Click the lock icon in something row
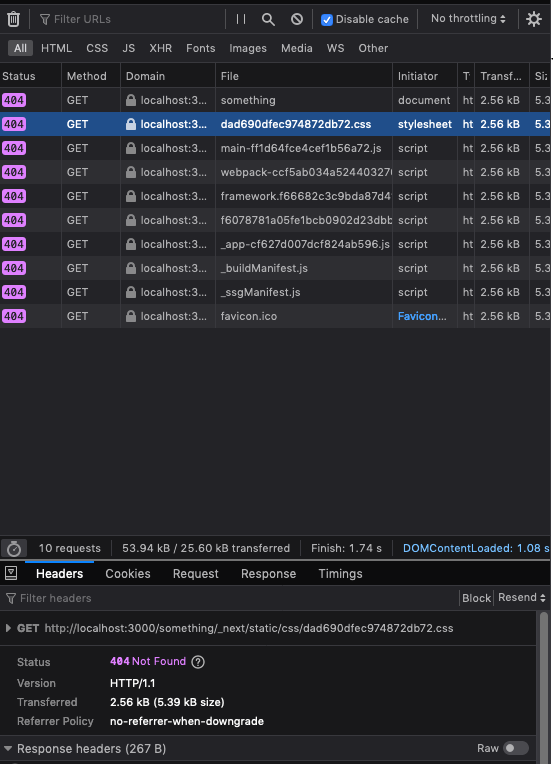The width and height of the screenshot is (553, 764). pos(131,100)
